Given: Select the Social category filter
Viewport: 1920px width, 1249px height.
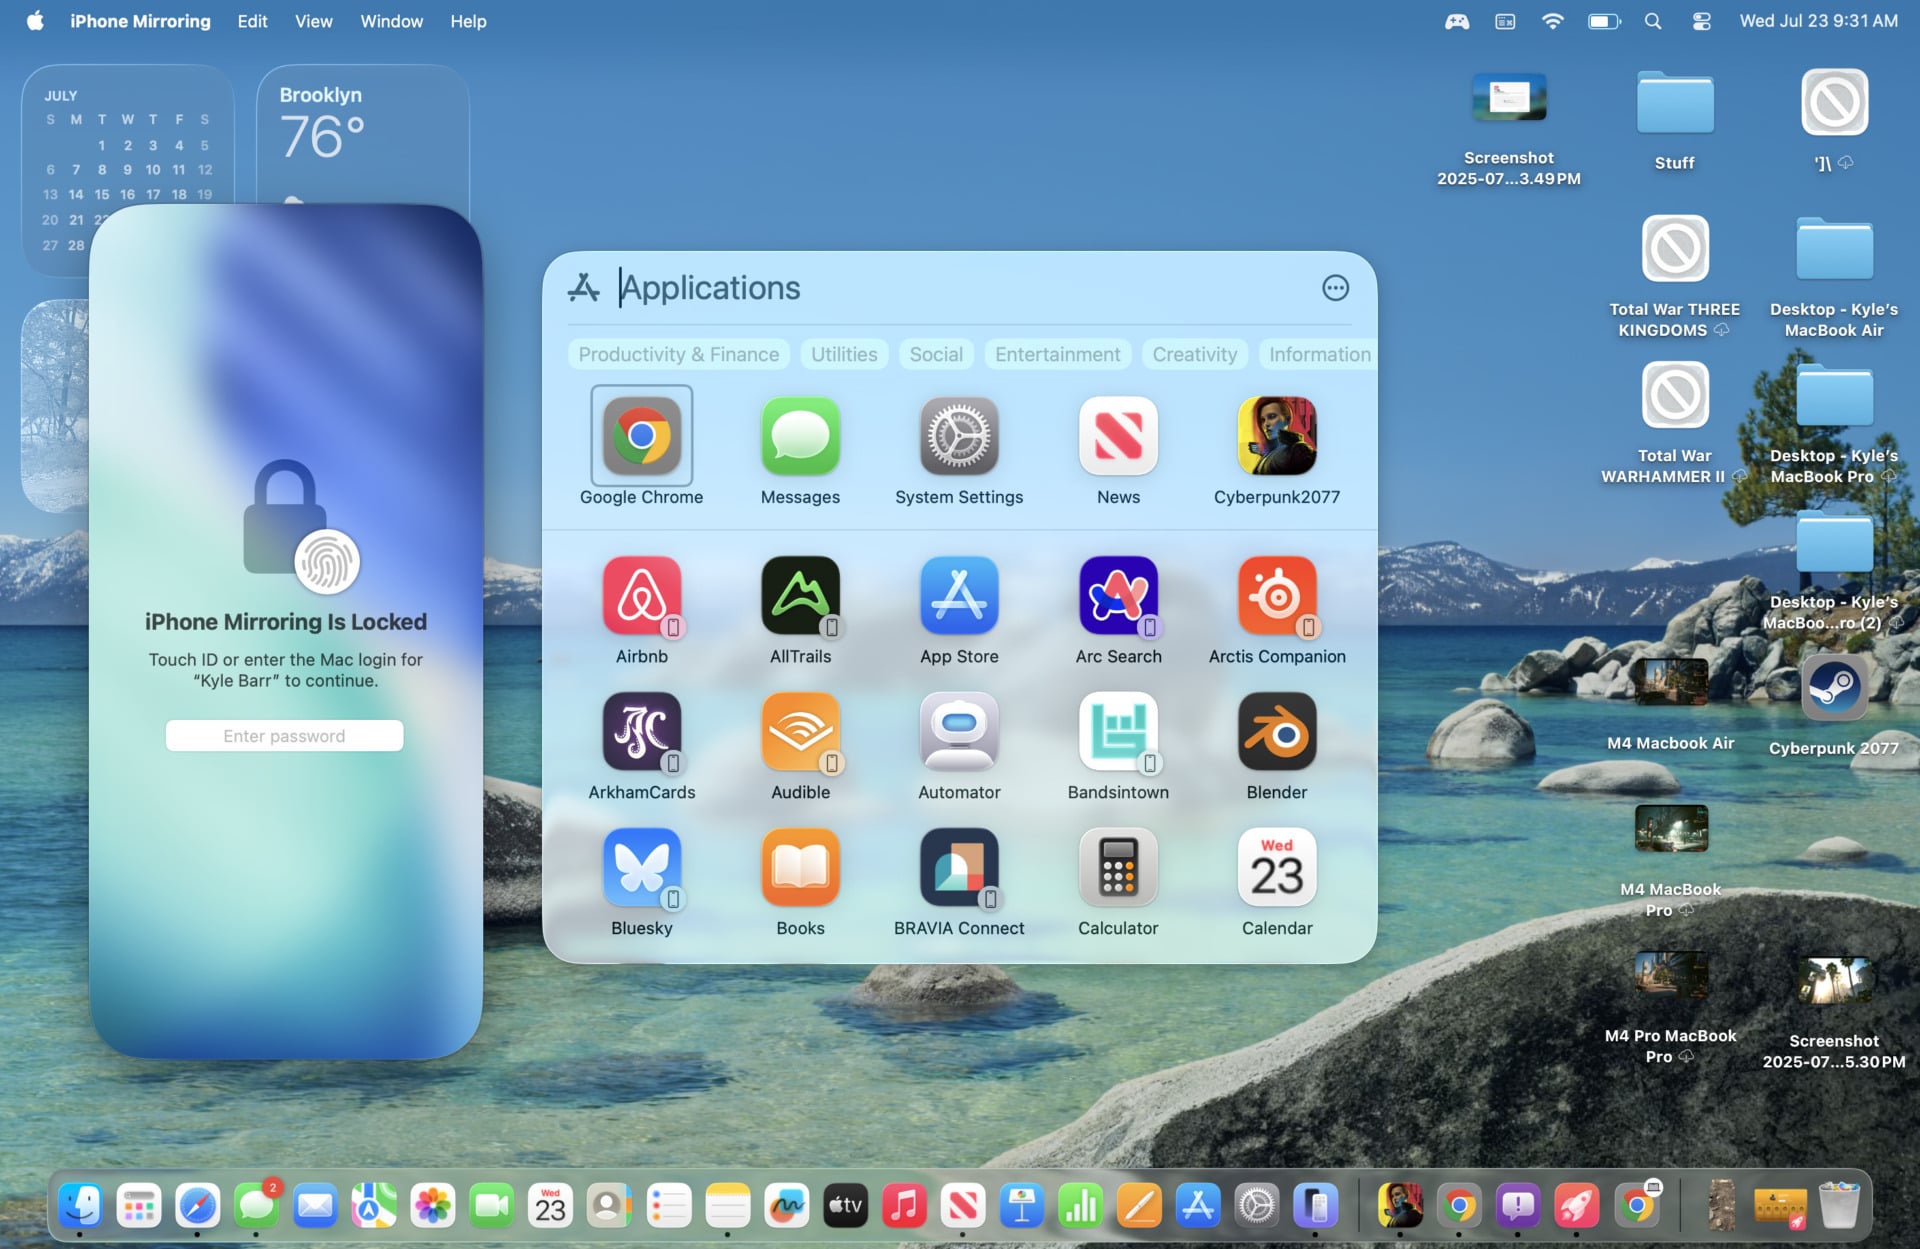Looking at the screenshot, I should [936, 354].
